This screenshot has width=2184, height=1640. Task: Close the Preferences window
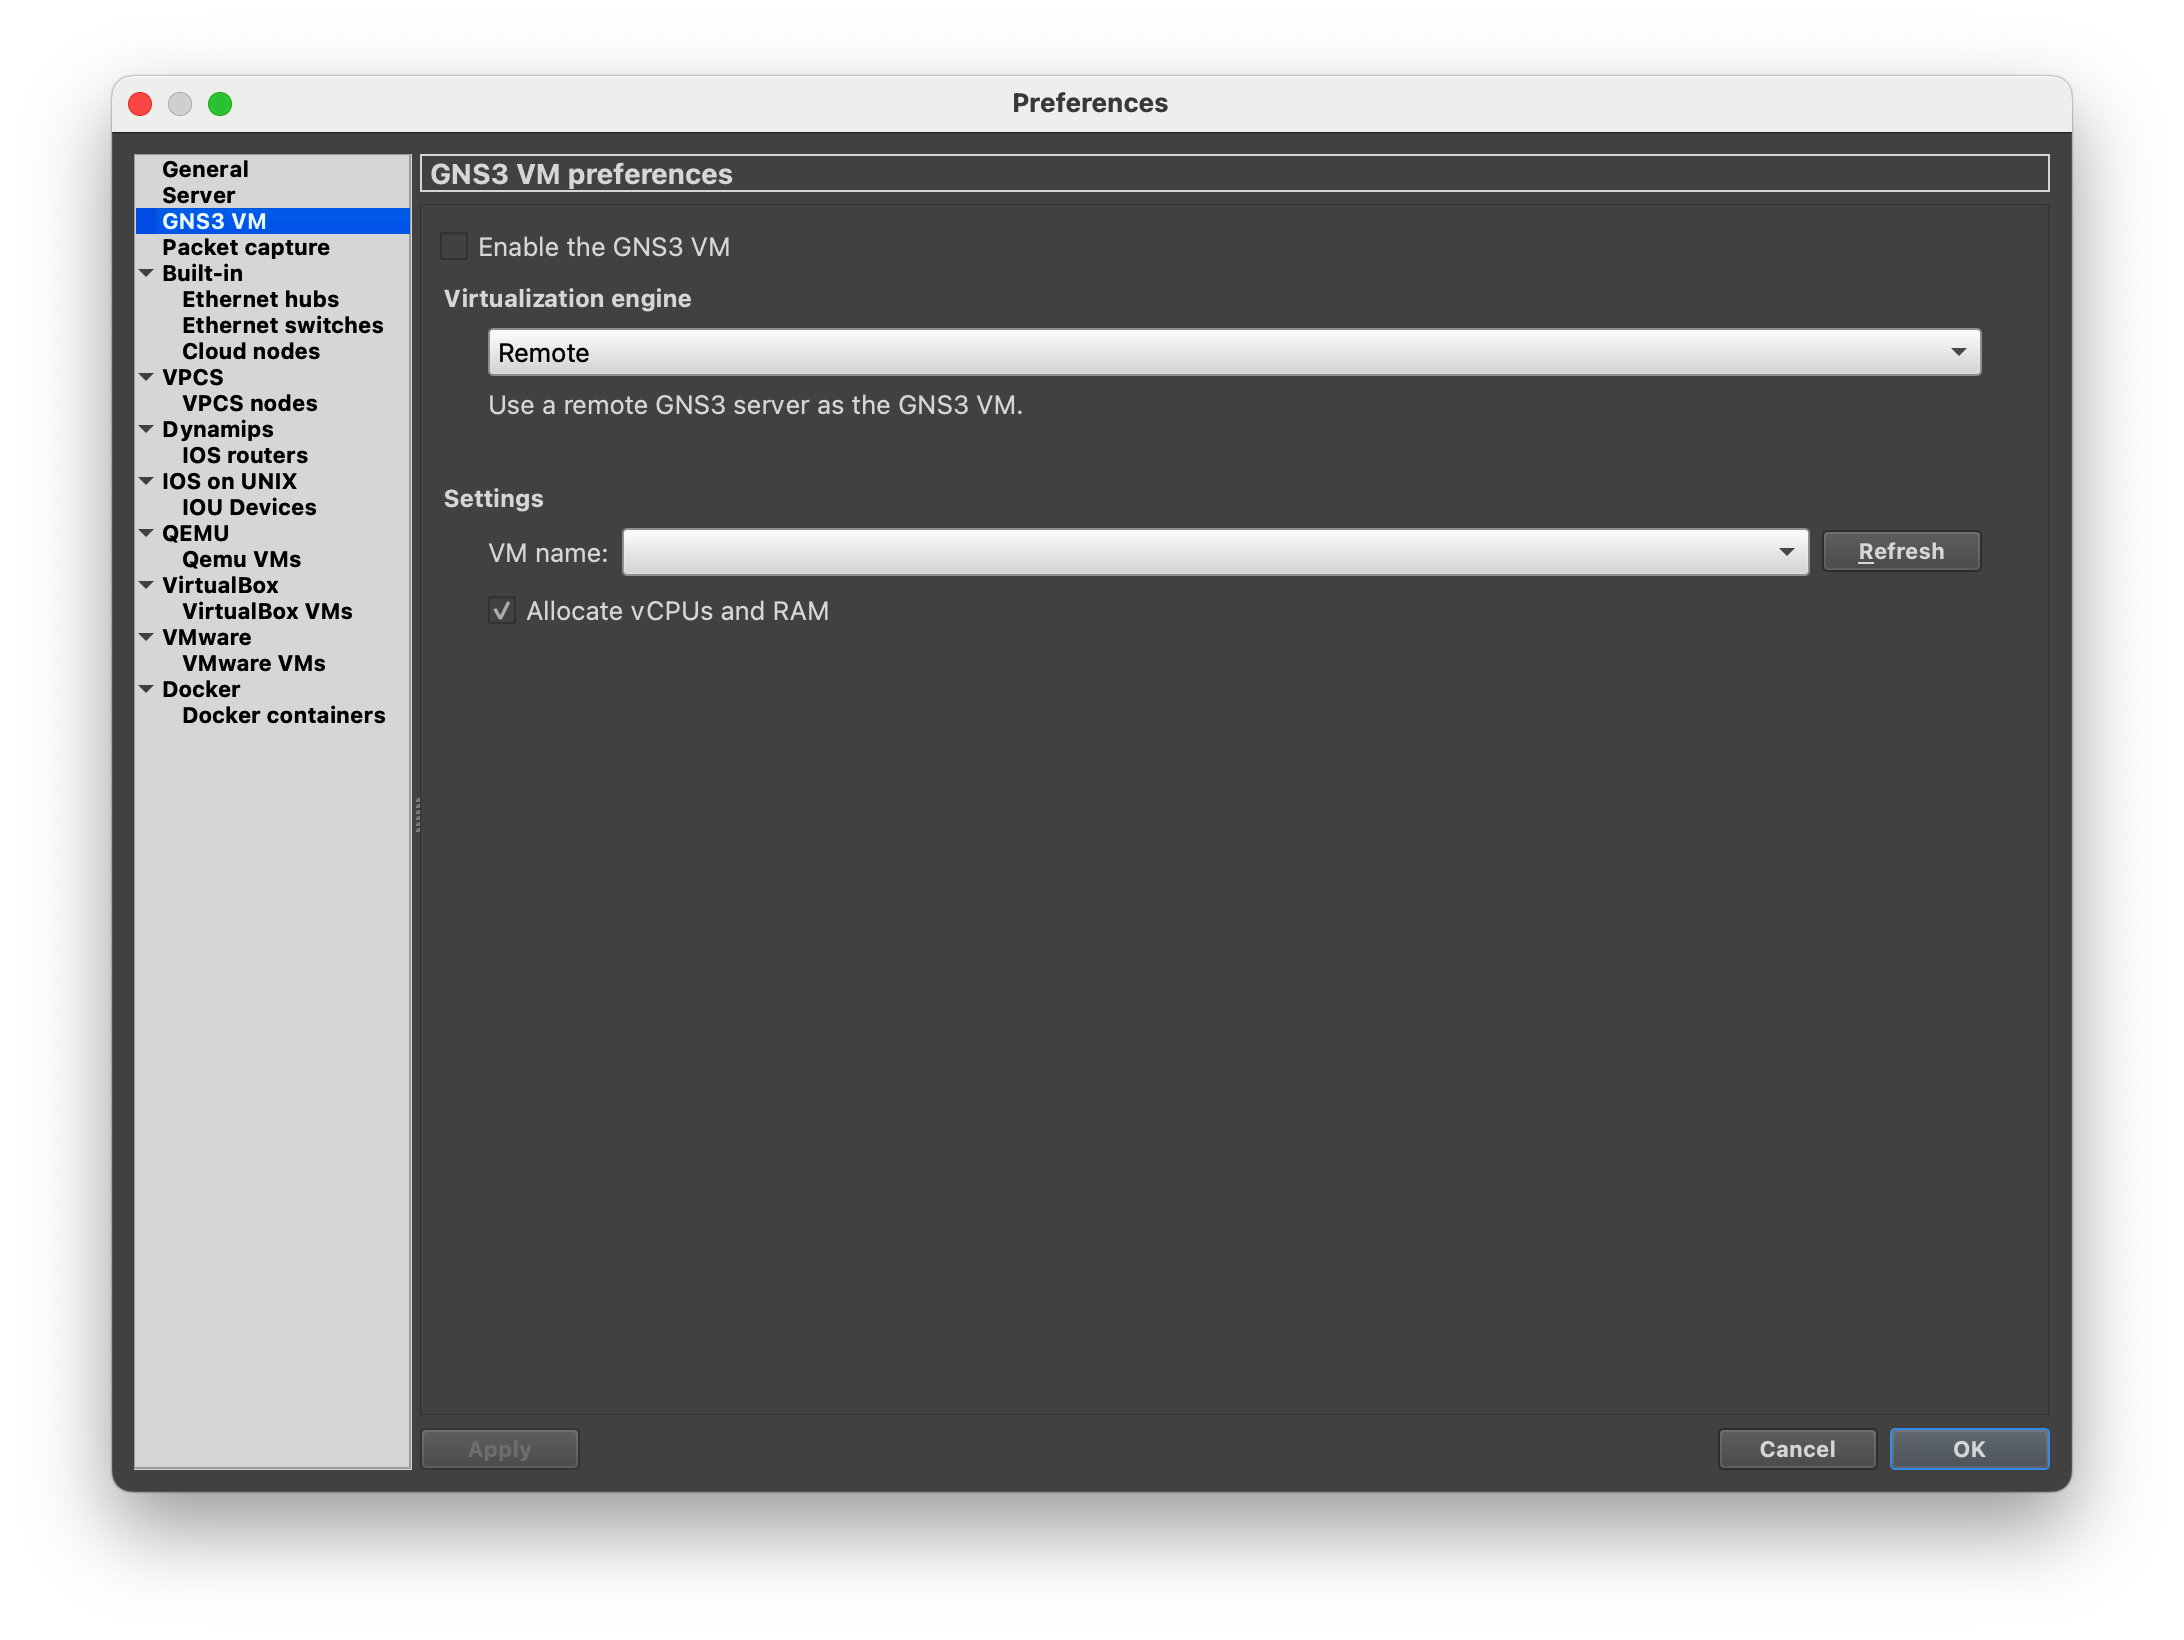pyautogui.click(x=140, y=104)
